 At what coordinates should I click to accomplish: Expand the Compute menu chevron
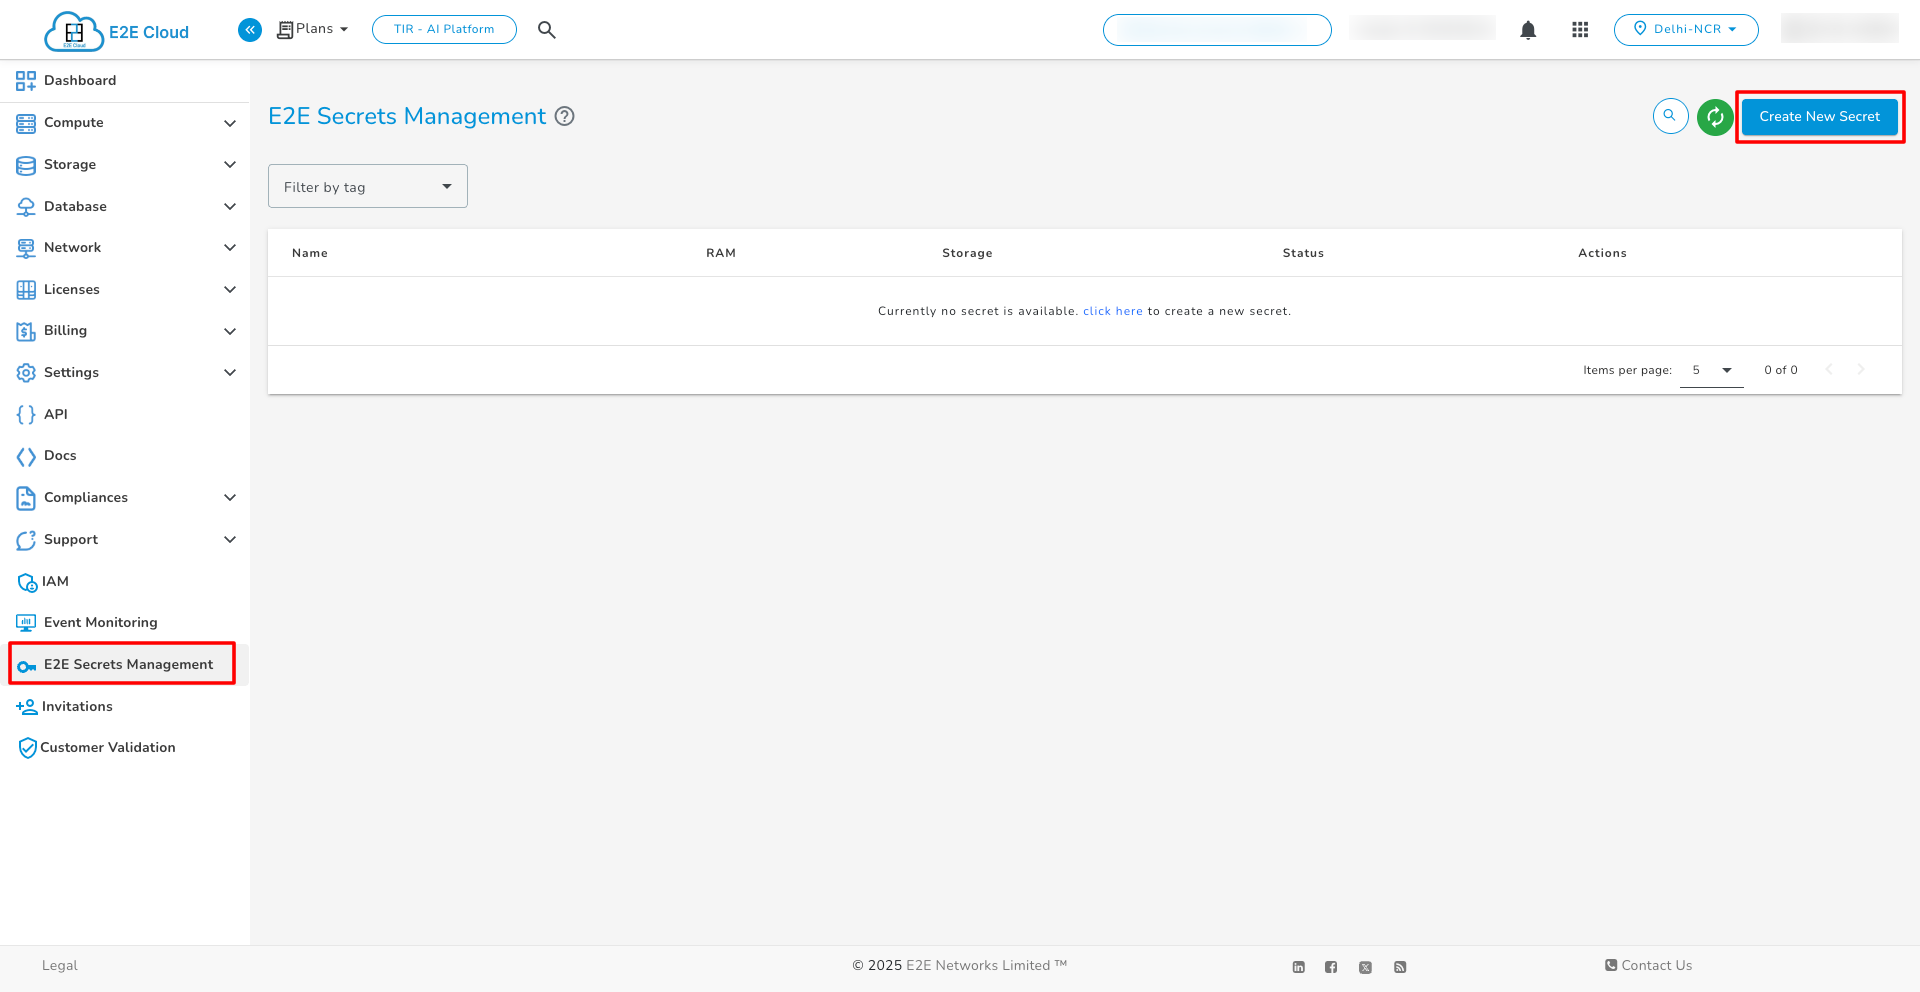[230, 123]
